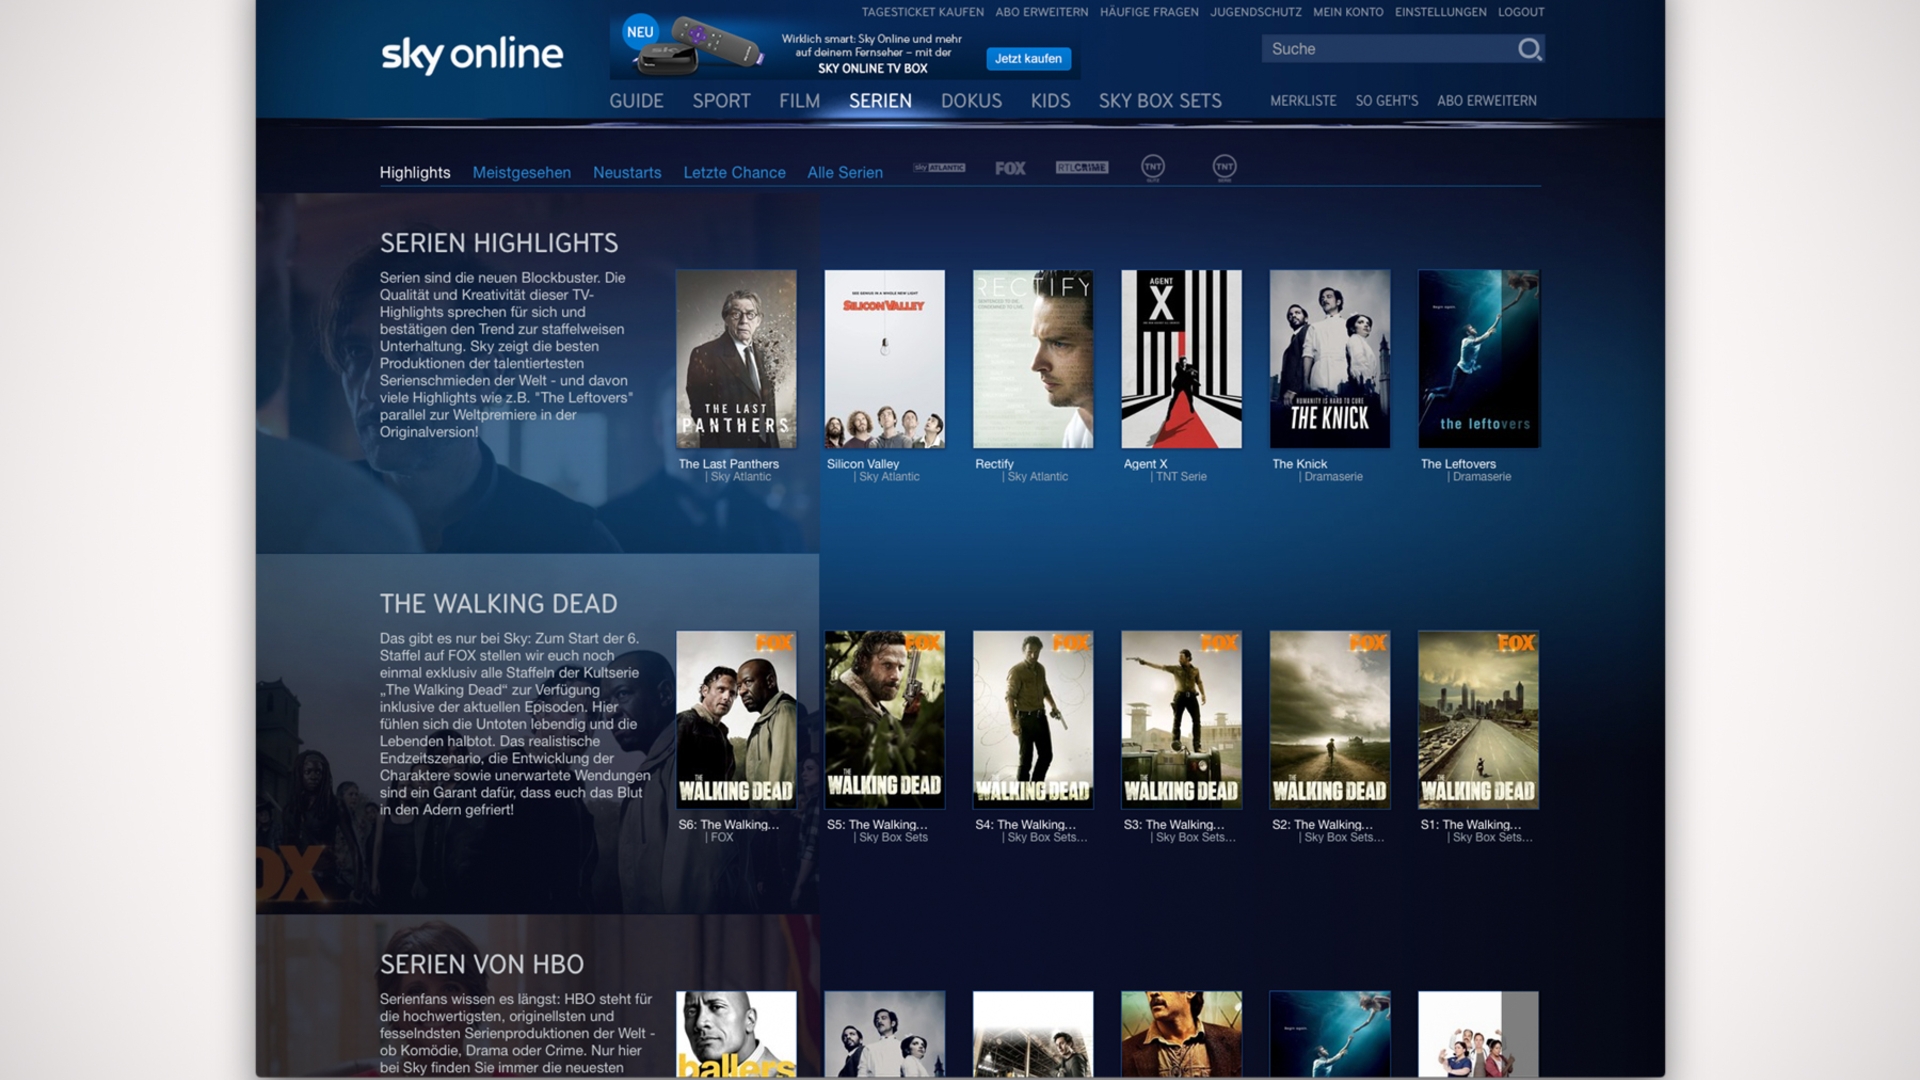The height and width of the screenshot is (1080, 1920).
Task: Choose the TNT Serie channel icon
Action: click(1225, 167)
